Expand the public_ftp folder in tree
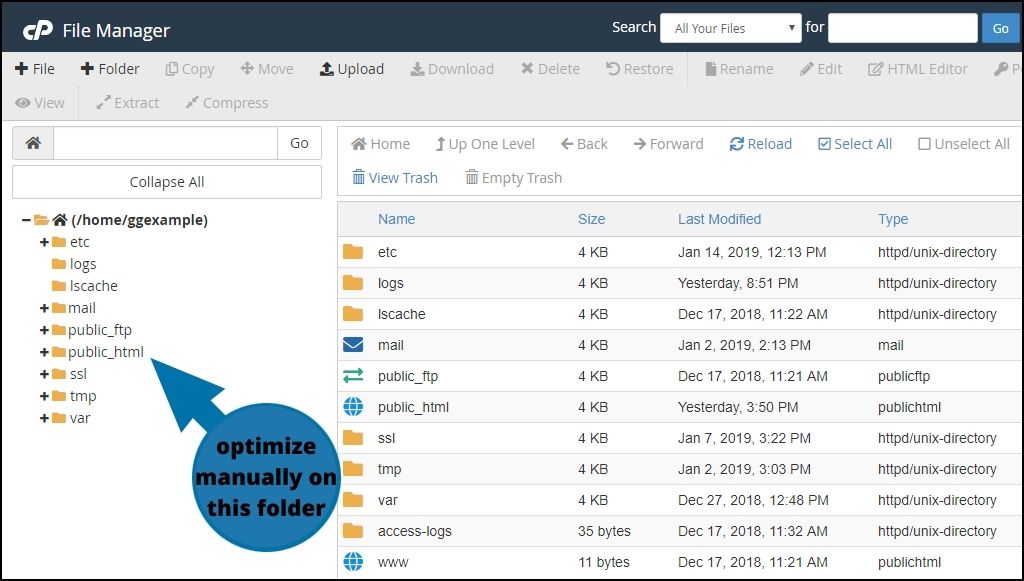 click(44, 330)
